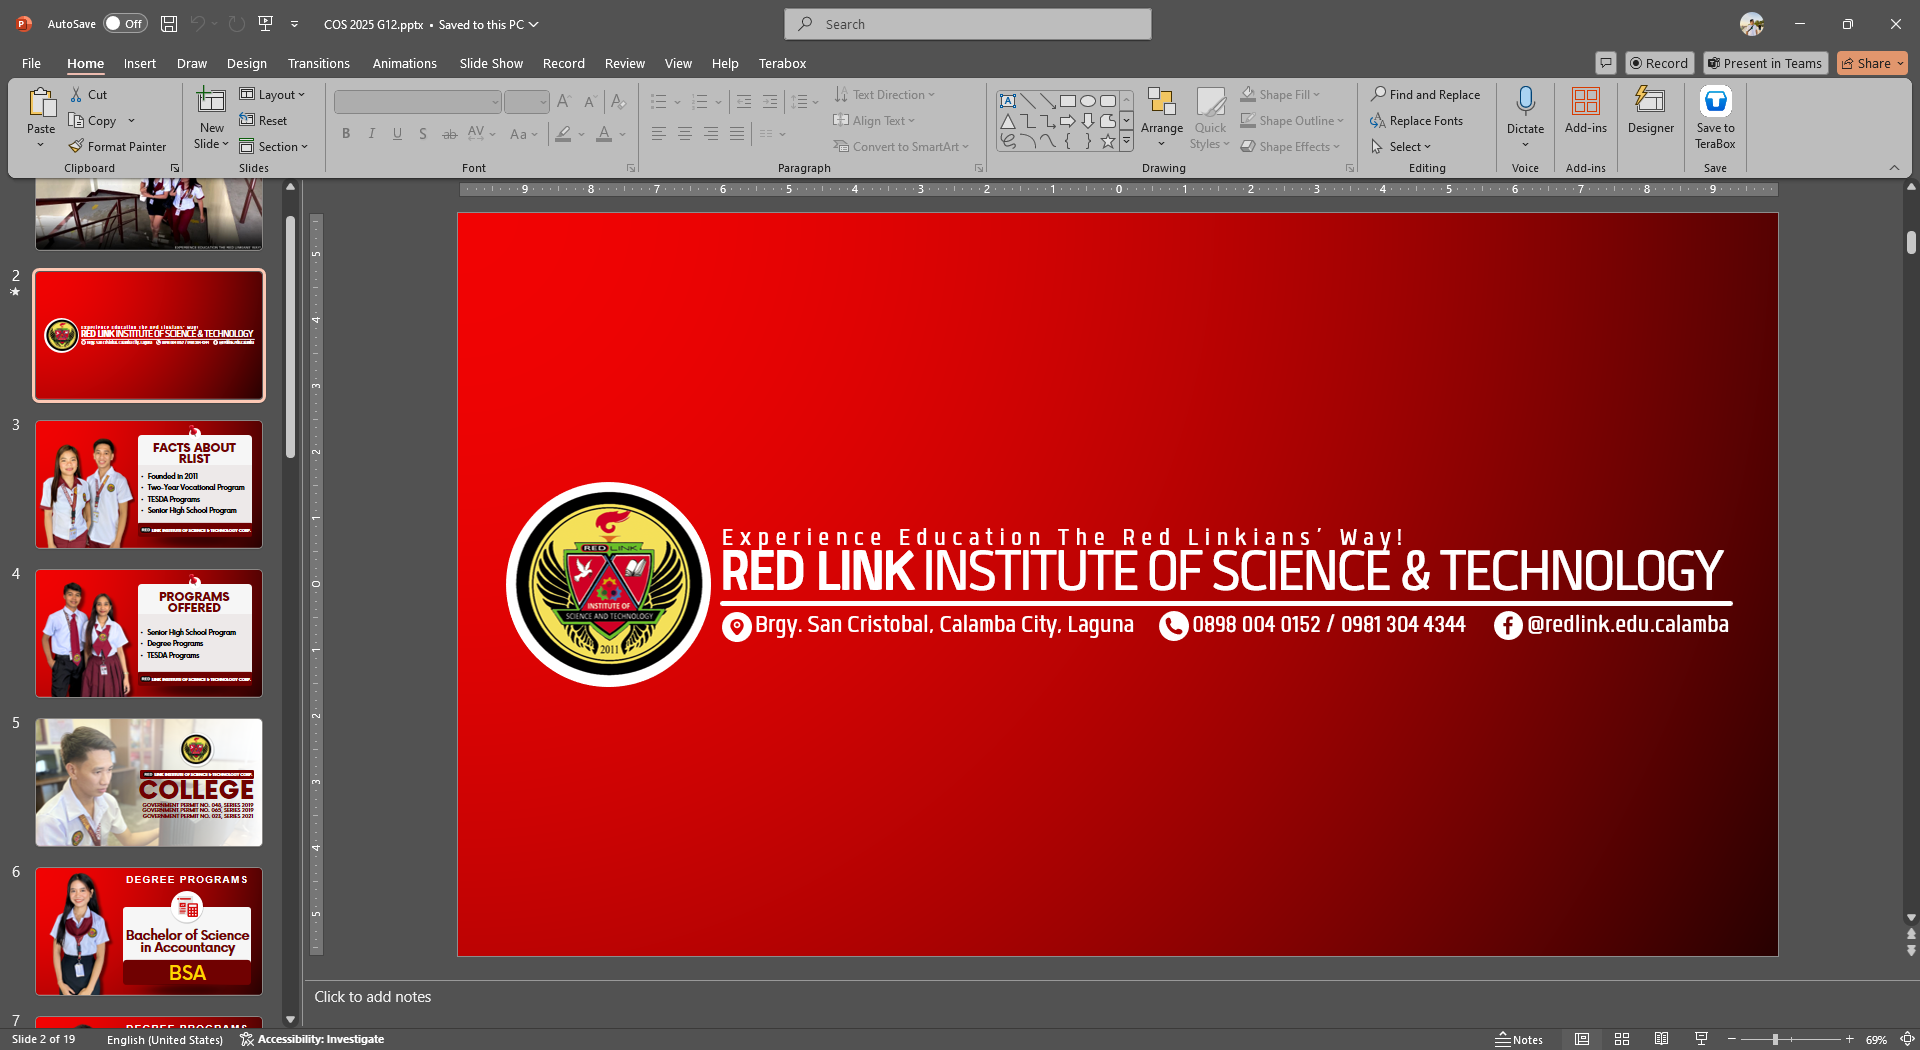Open the Comments pane icon
This screenshot has width=1920, height=1050.
coord(1606,63)
